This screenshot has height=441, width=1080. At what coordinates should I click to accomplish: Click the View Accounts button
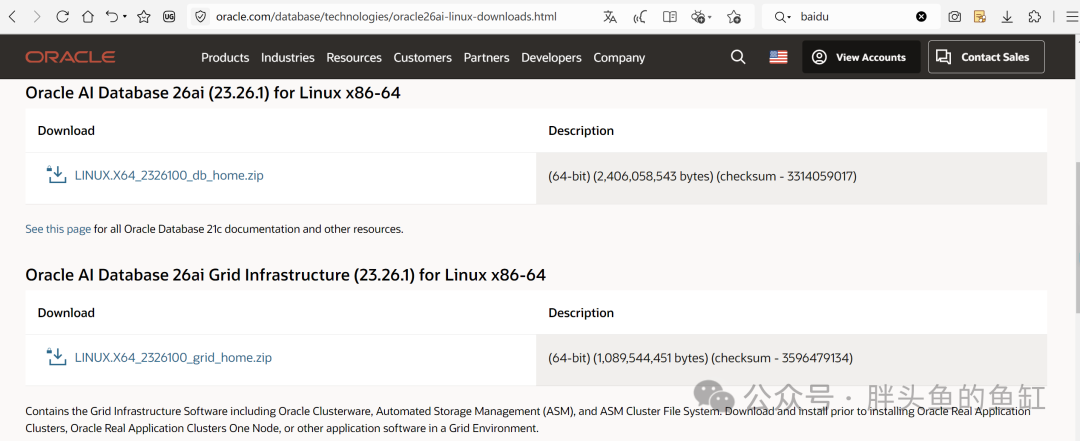861,57
